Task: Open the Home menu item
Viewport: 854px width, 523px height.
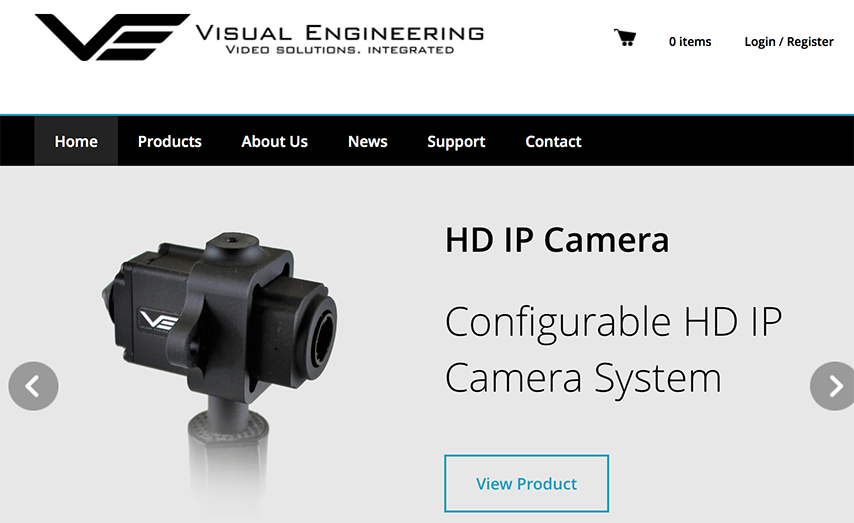Action: point(76,141)
